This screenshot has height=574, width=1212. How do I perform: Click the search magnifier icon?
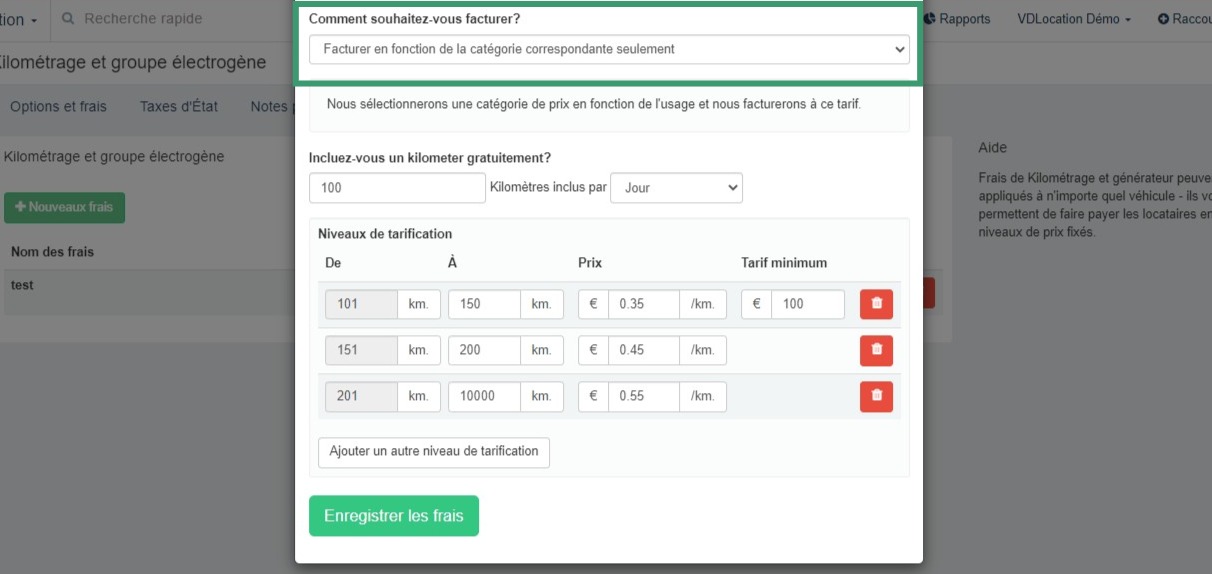tap(68, 19)
